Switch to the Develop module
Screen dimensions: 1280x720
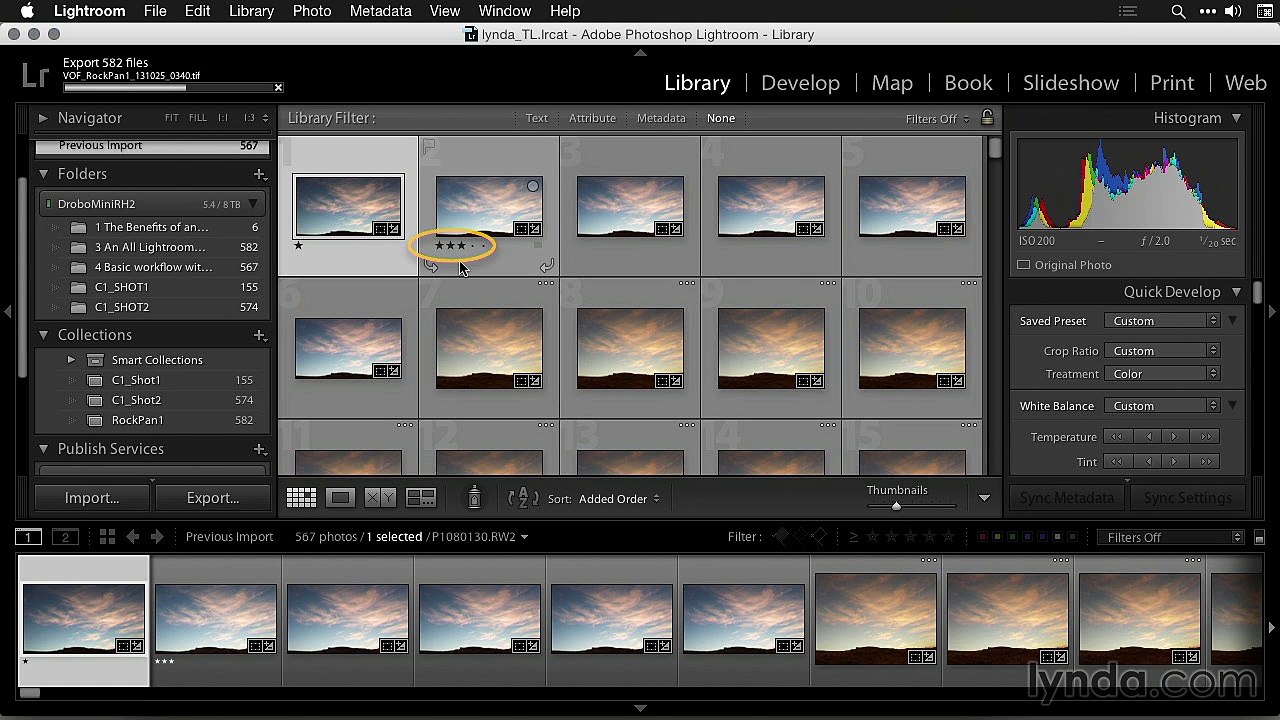[800, 83]
